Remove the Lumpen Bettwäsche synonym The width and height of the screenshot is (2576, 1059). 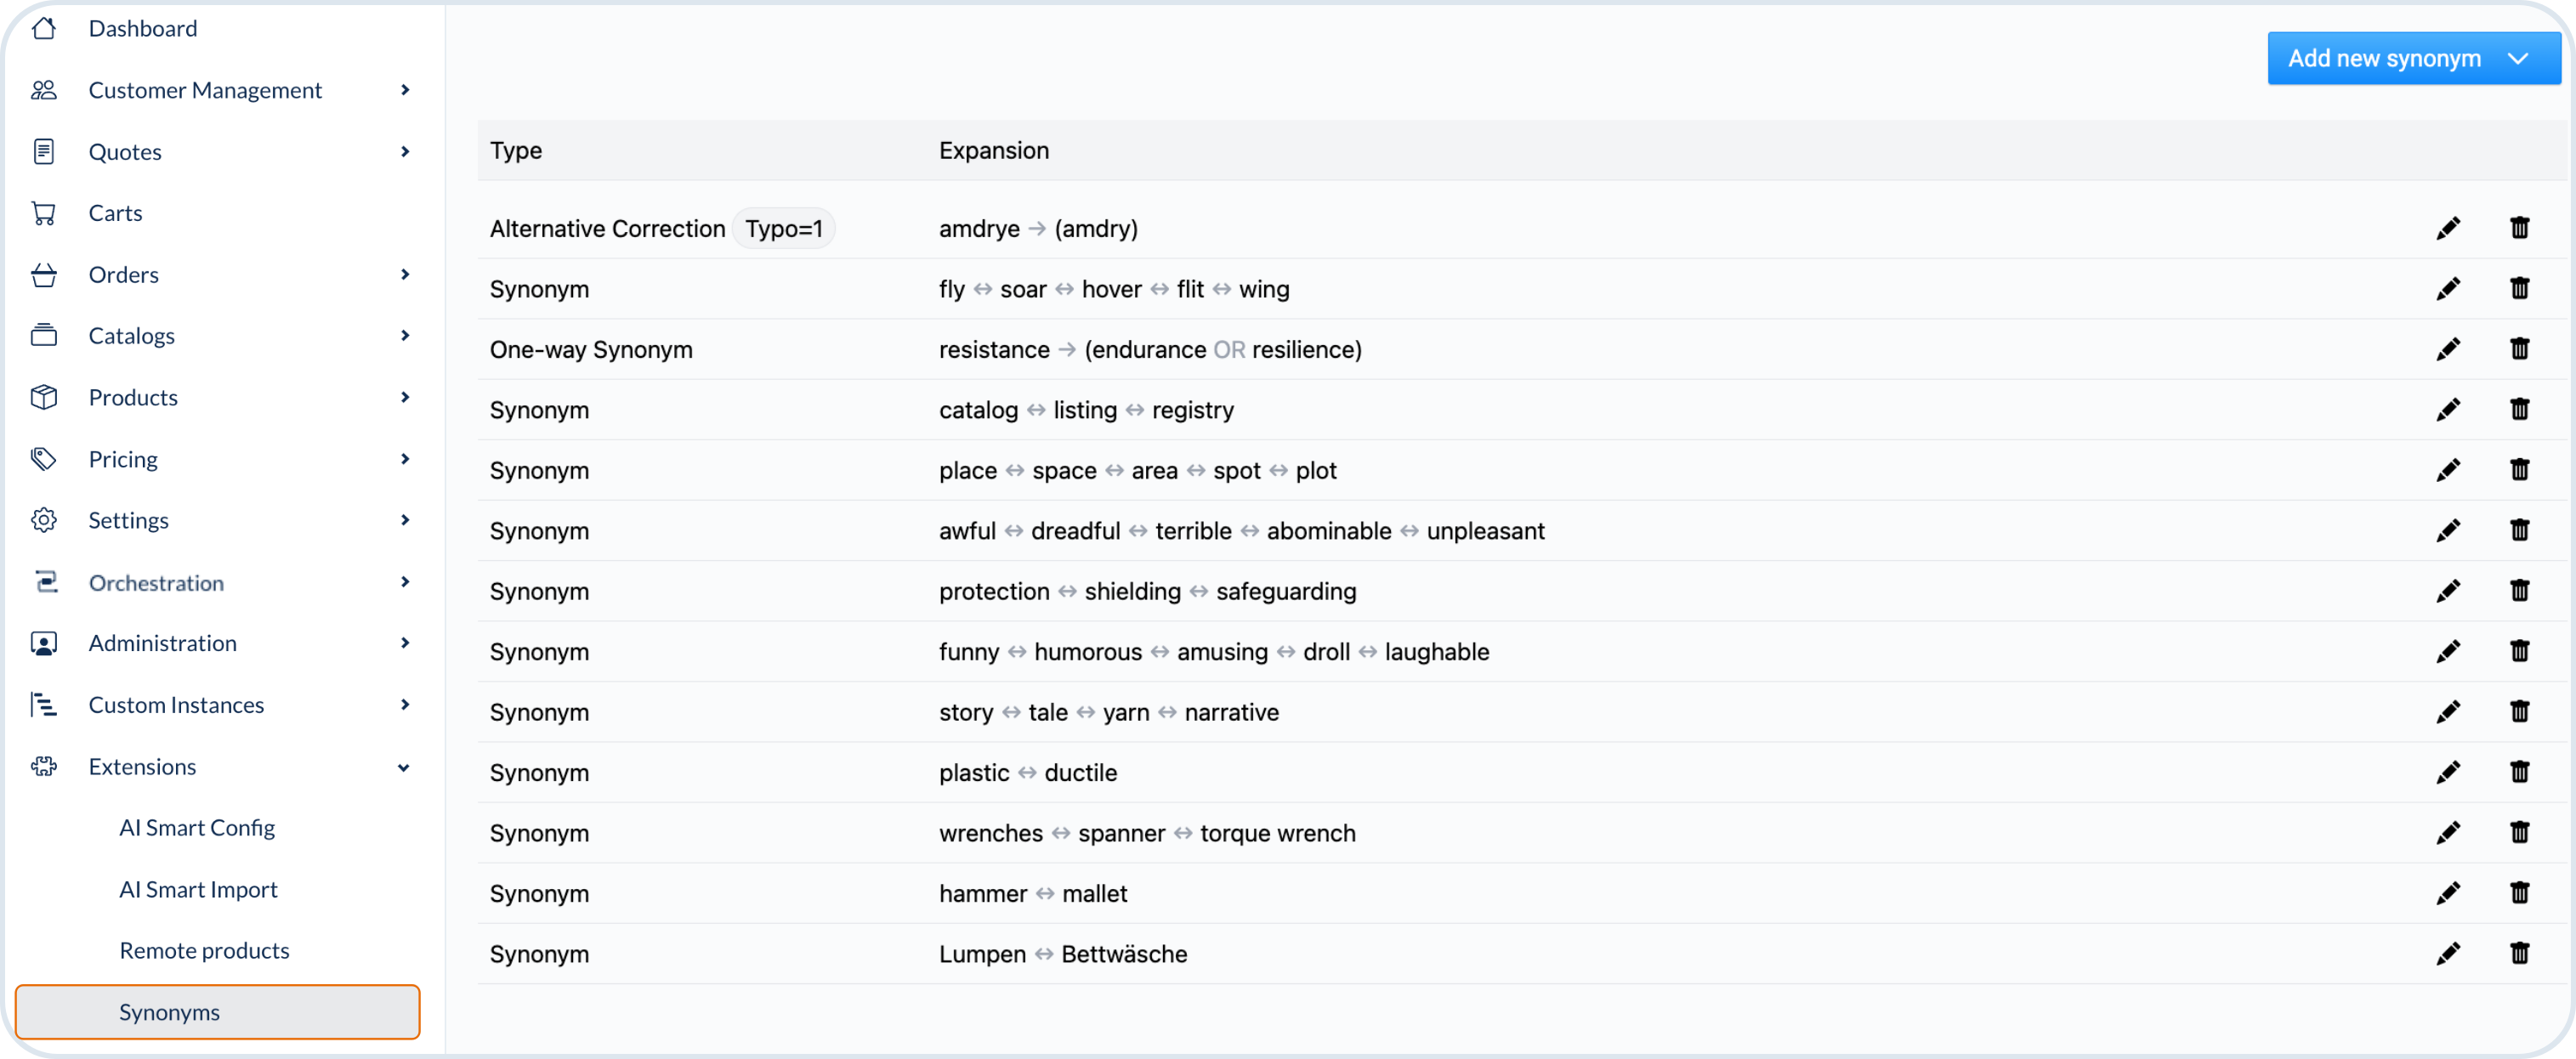(x=2519, y=954)
